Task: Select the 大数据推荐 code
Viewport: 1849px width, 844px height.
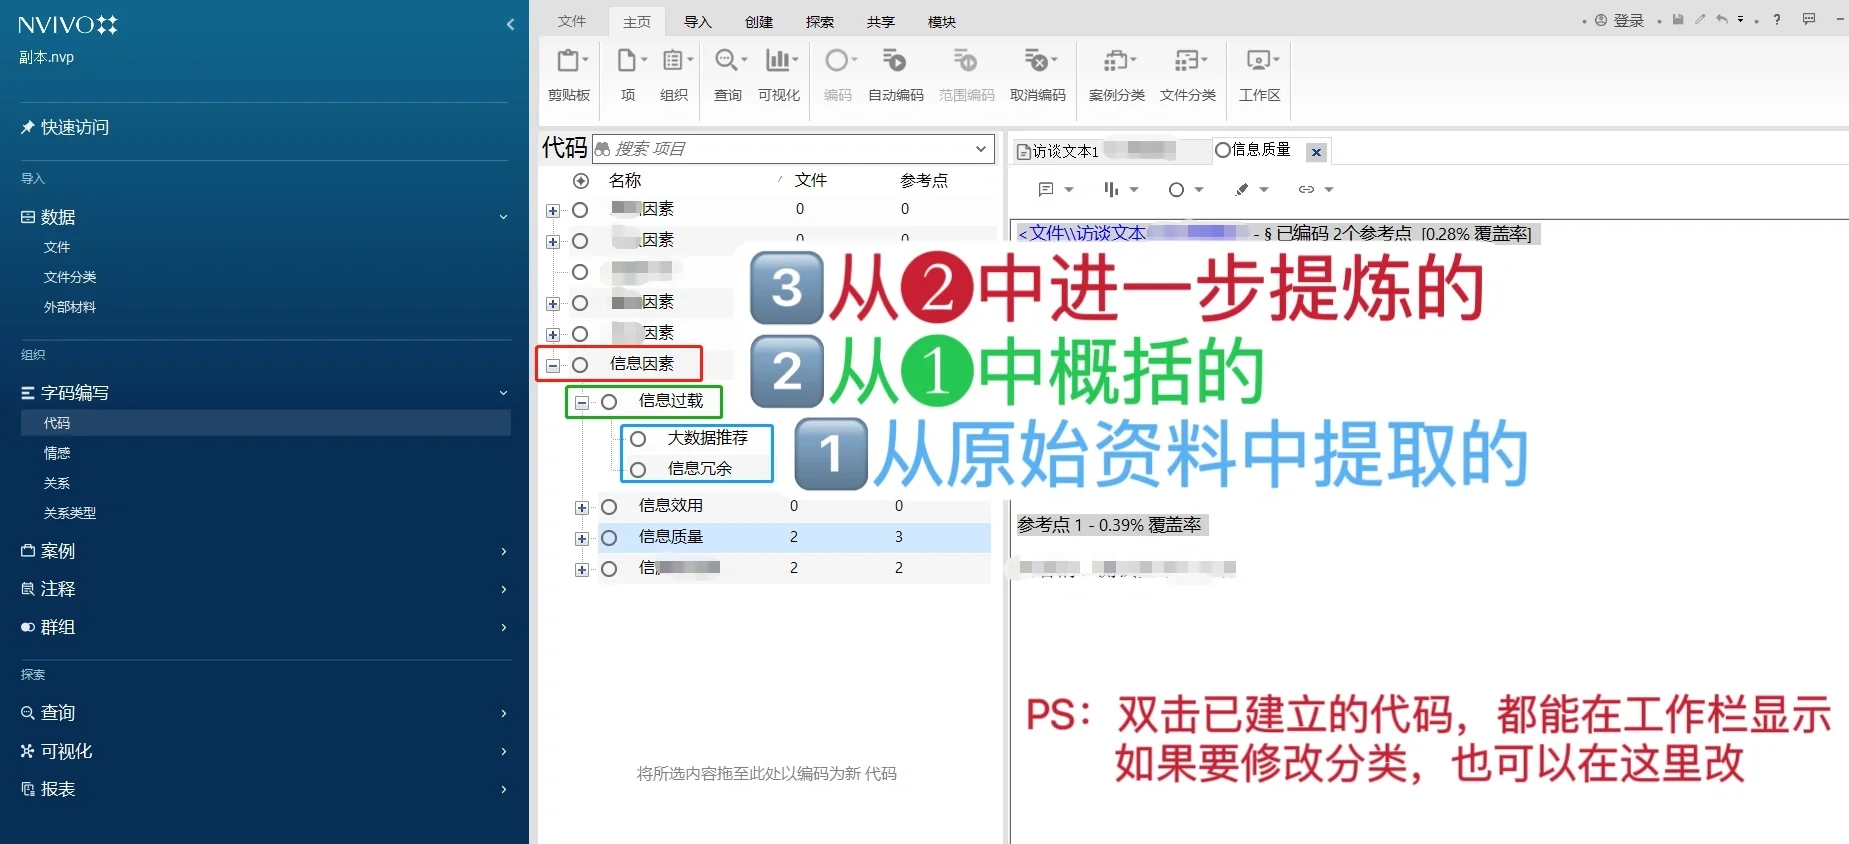Action: point(708,438)
